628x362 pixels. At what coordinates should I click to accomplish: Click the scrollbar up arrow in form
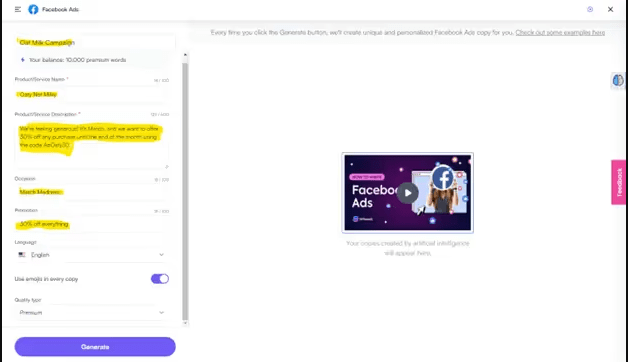185,55
